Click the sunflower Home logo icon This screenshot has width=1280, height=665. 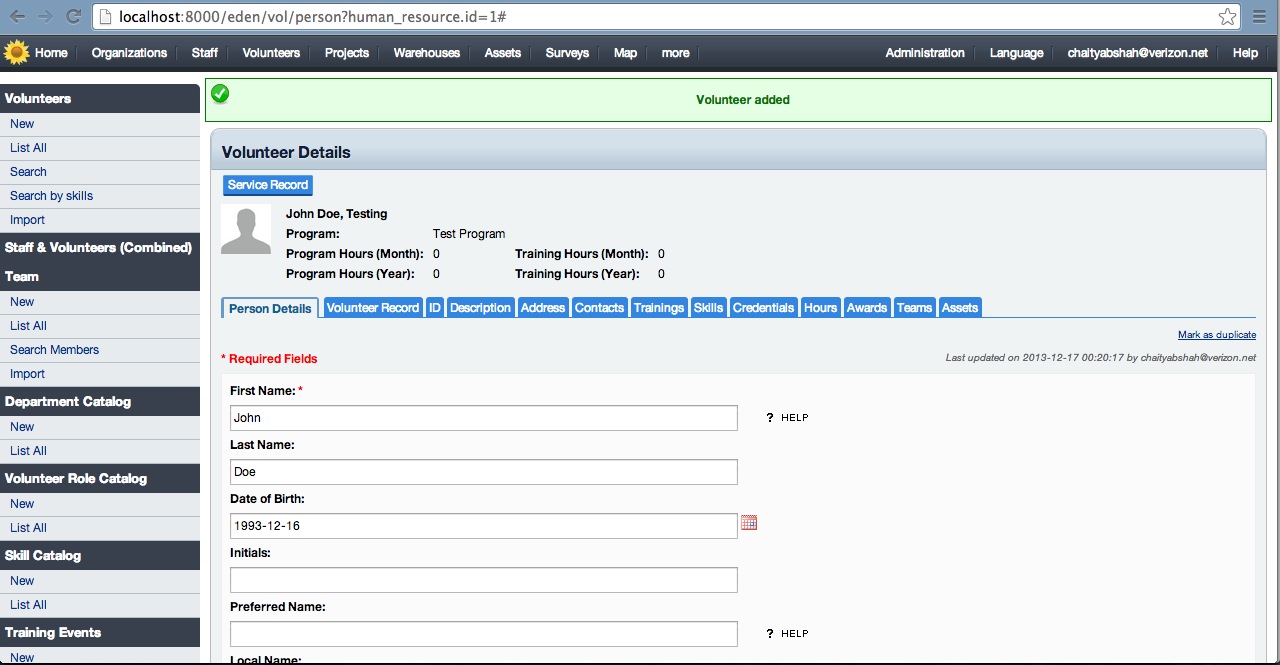coord(16,52)
